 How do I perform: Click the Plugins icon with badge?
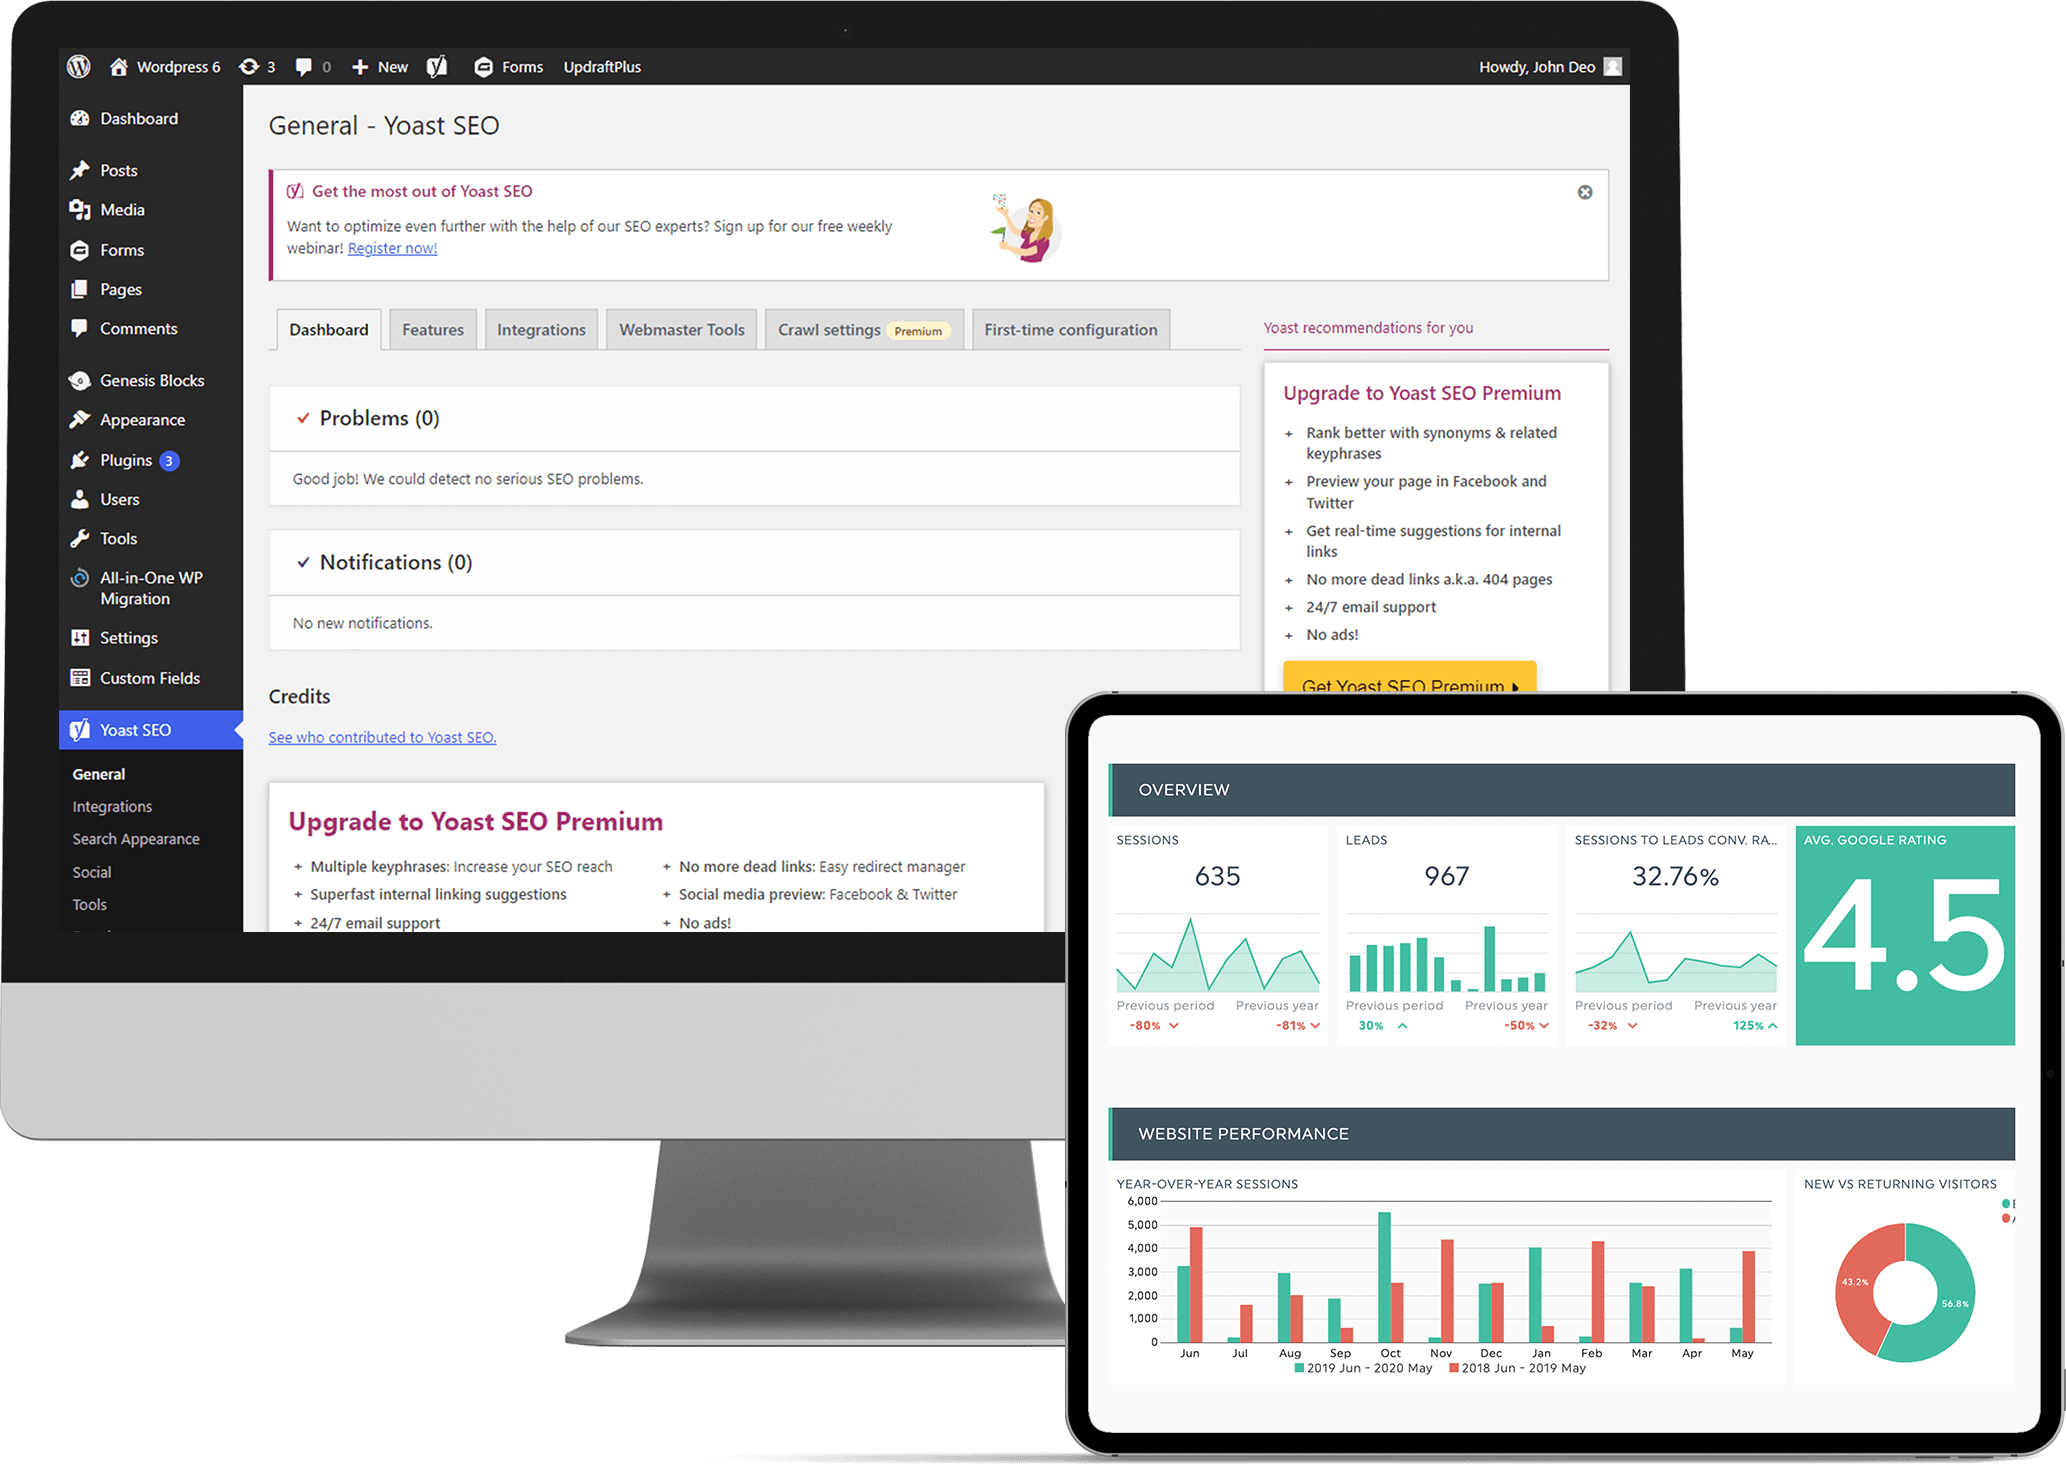(x=81, y=459)
